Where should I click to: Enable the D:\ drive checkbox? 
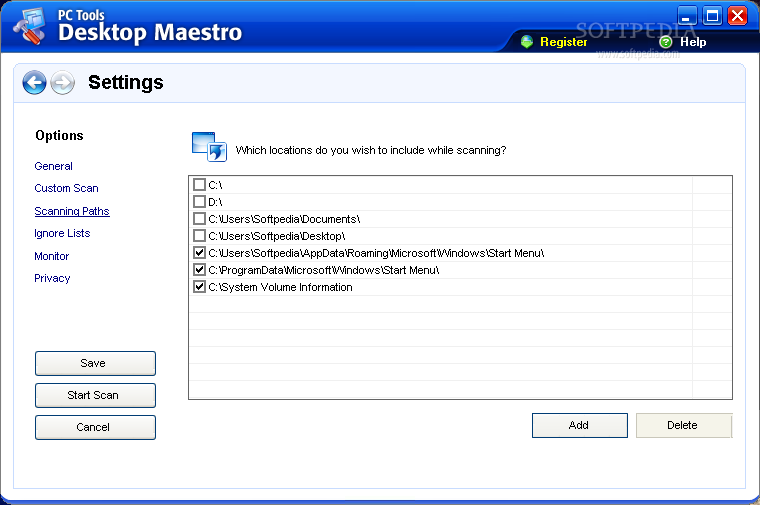pyautogui.click(x=199, y=202)
